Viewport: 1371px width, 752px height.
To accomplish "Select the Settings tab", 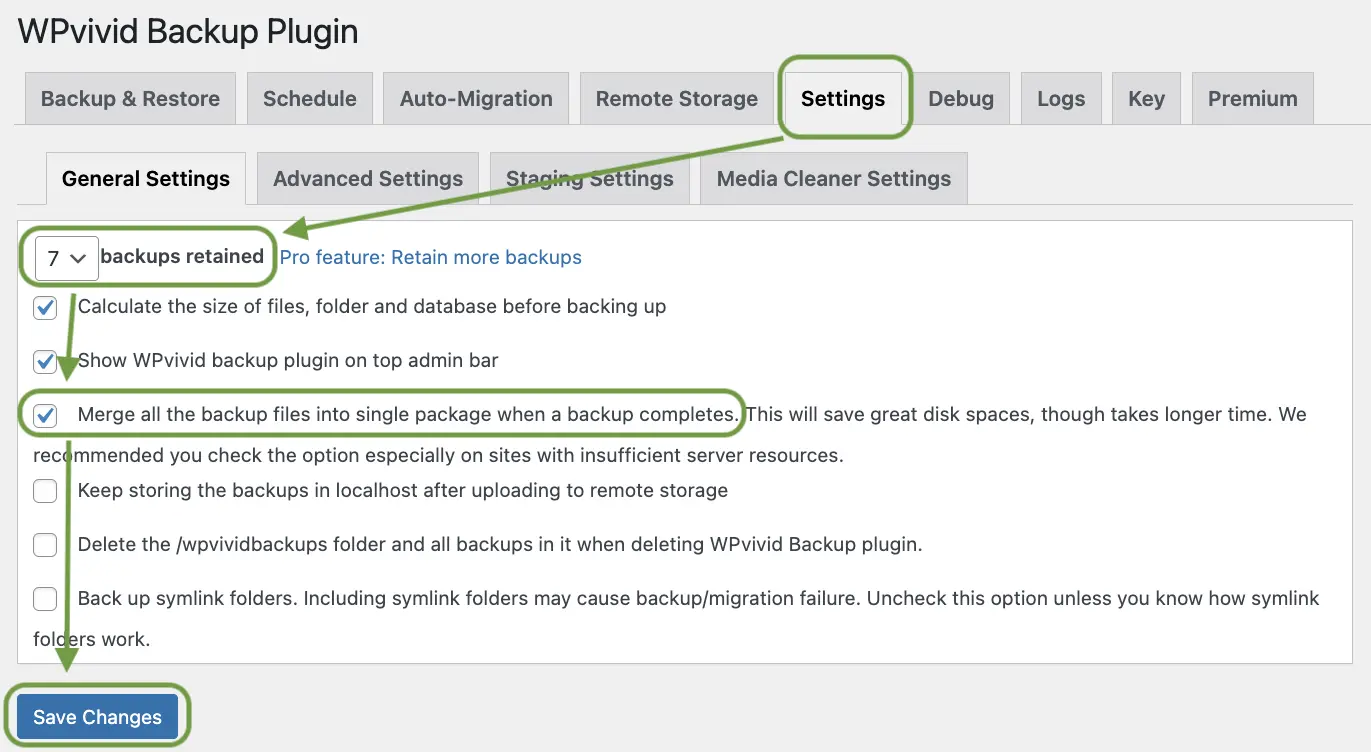I will pos(843,98).
